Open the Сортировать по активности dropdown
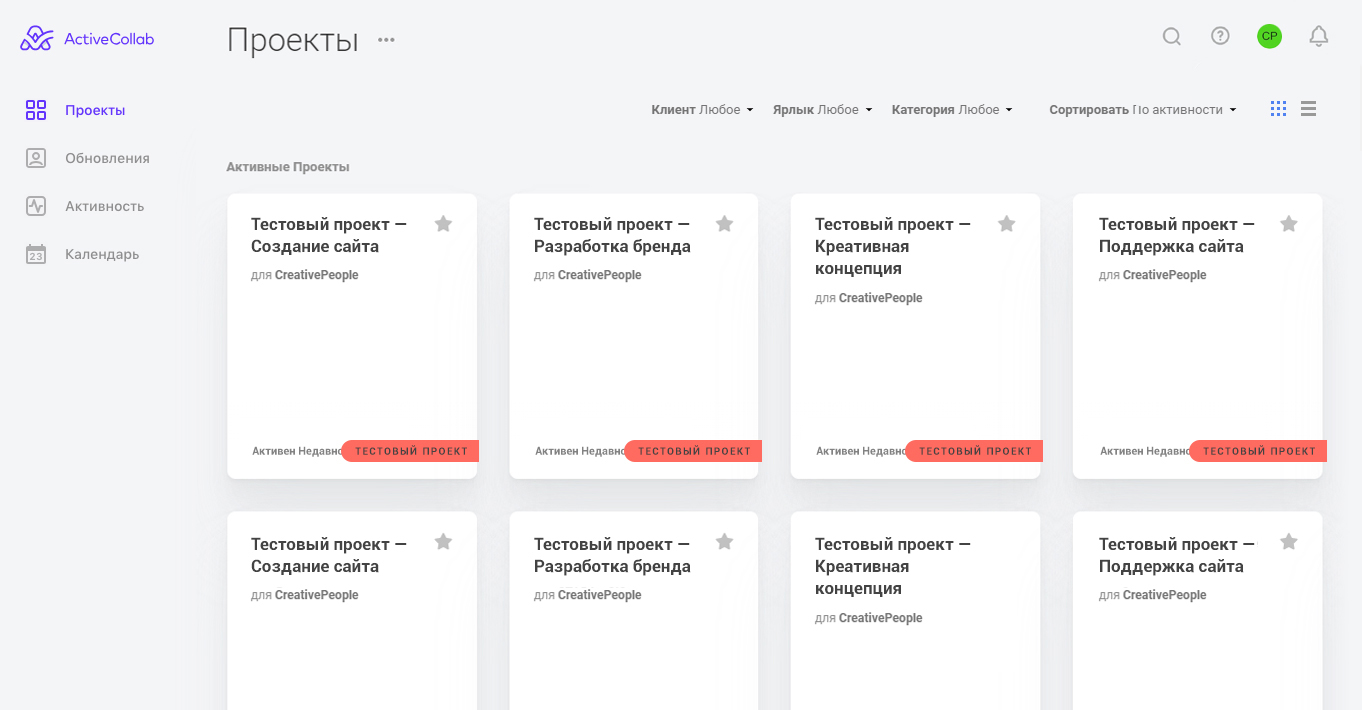1362x710 pixels. pyautogui.click(x=1142, y=110)
